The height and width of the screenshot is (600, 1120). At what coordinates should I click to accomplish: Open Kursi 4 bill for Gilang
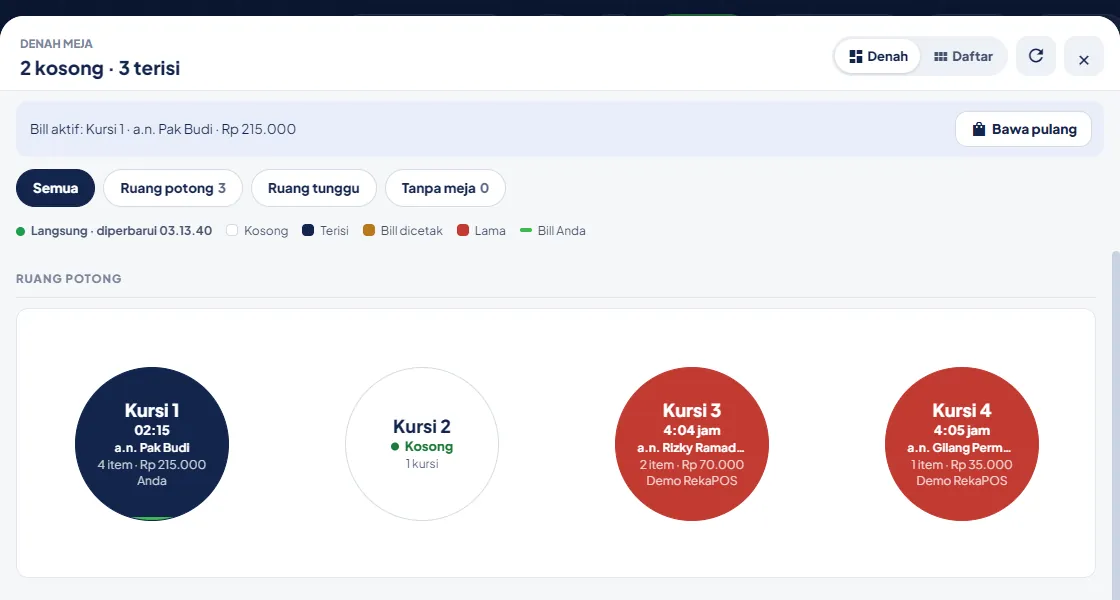coord(962,444)
